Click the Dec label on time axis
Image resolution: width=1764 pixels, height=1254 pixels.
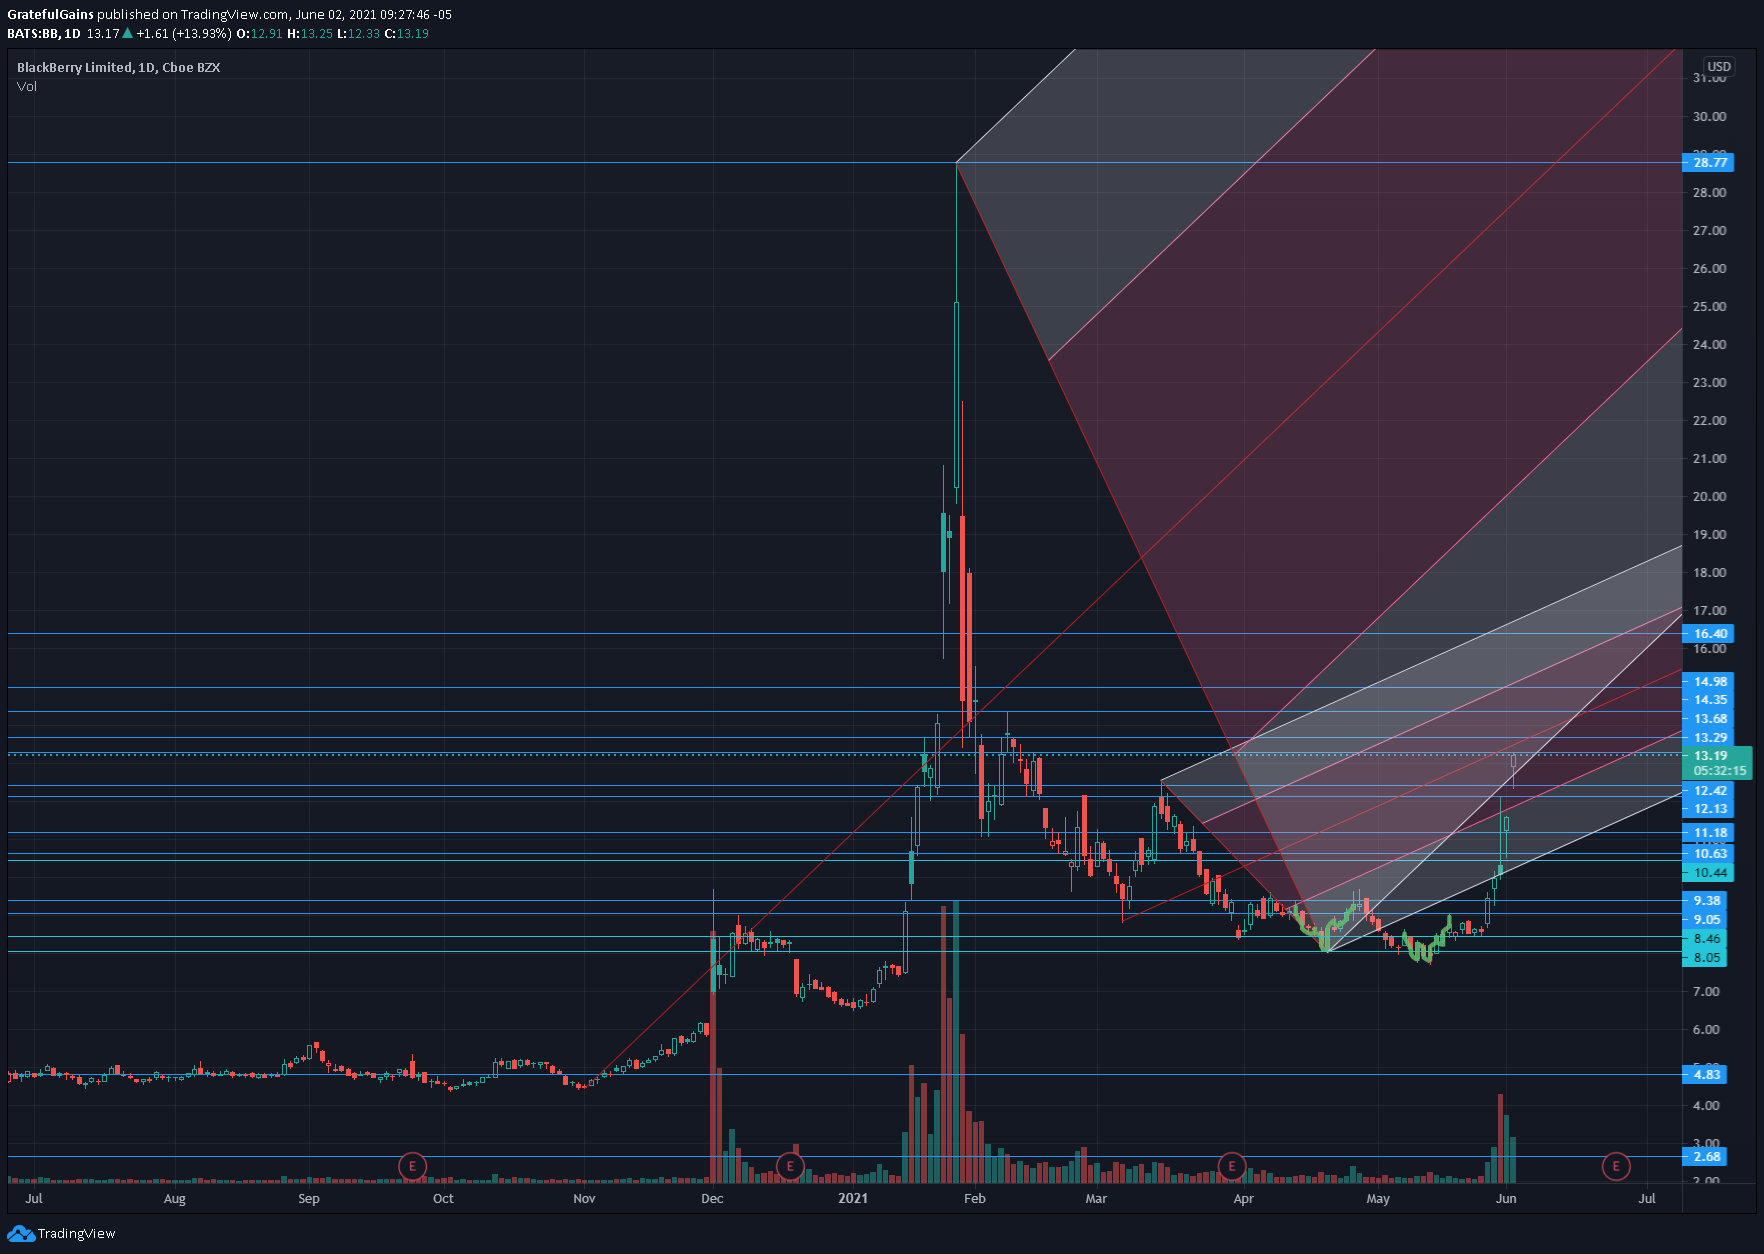712,1198
